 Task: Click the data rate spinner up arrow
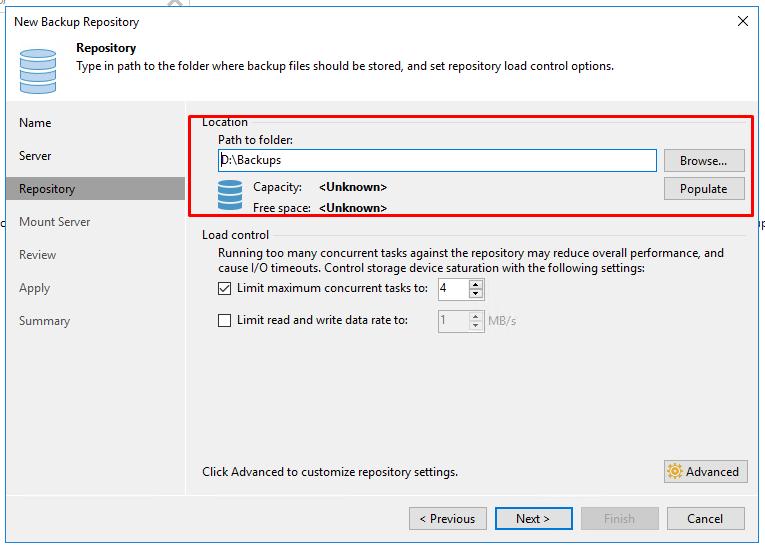pos(476,316)
